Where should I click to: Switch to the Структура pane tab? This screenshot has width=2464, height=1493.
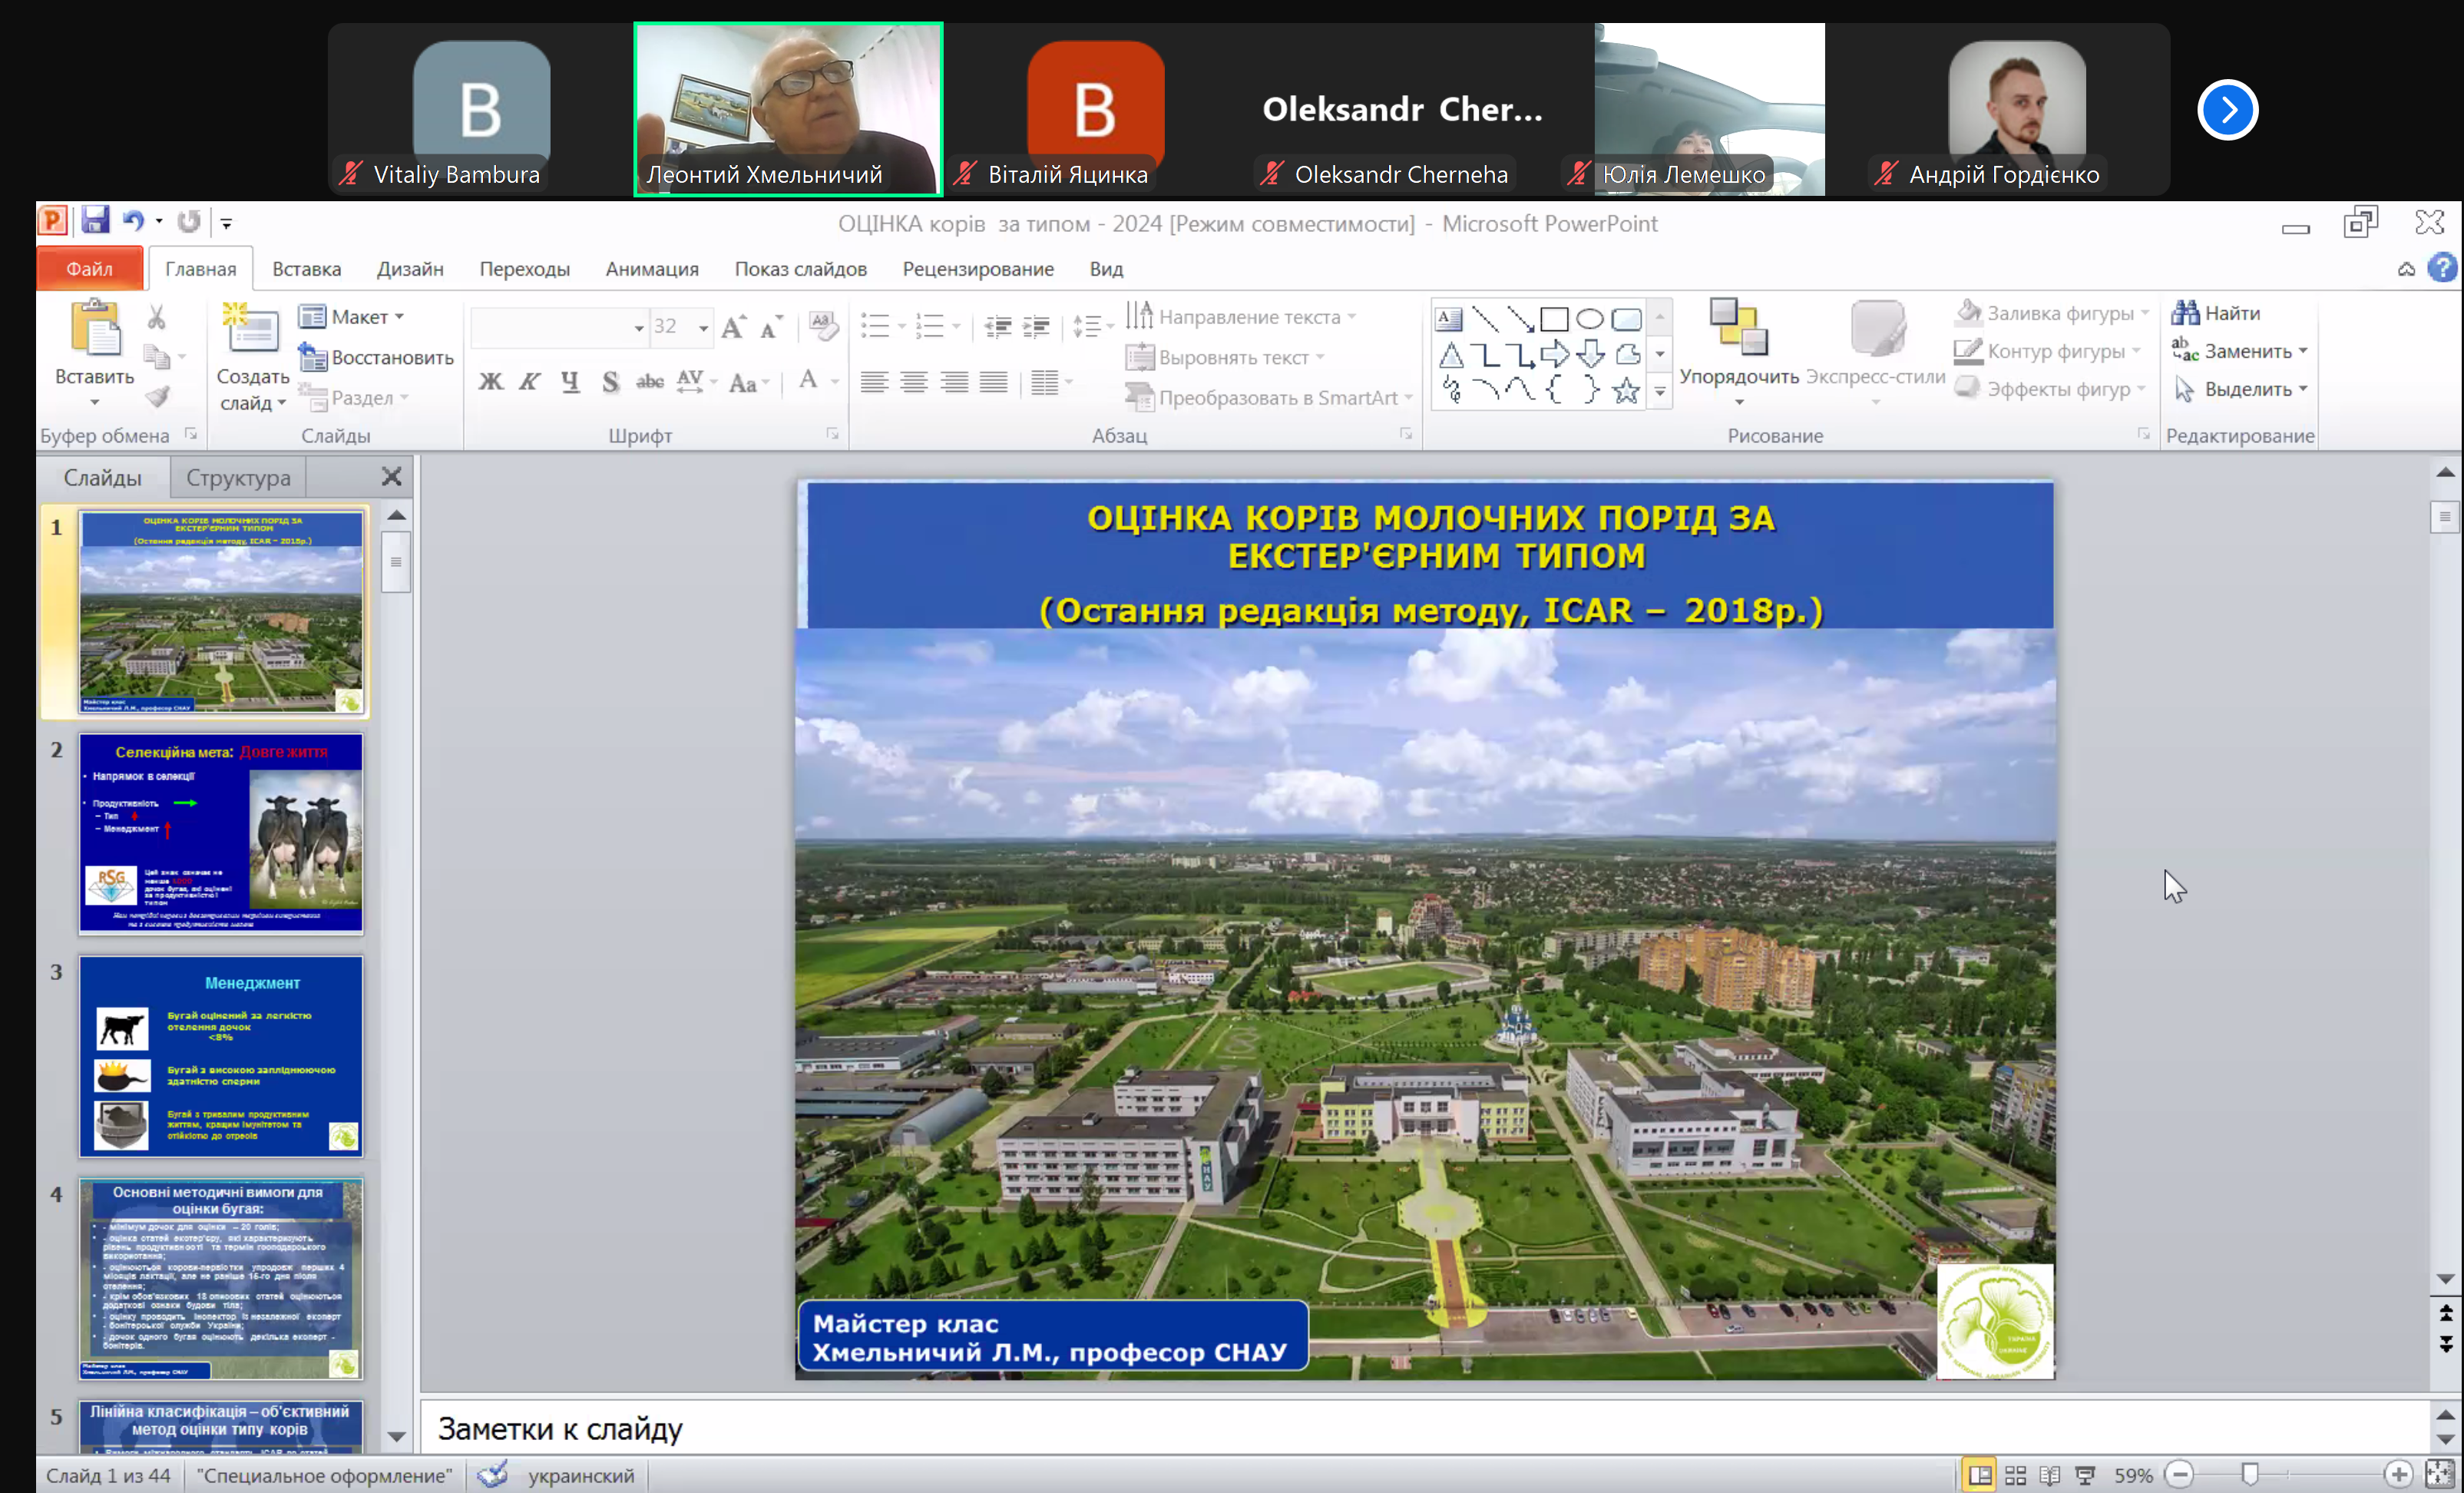pyautogui.click(x=238, y=477)
